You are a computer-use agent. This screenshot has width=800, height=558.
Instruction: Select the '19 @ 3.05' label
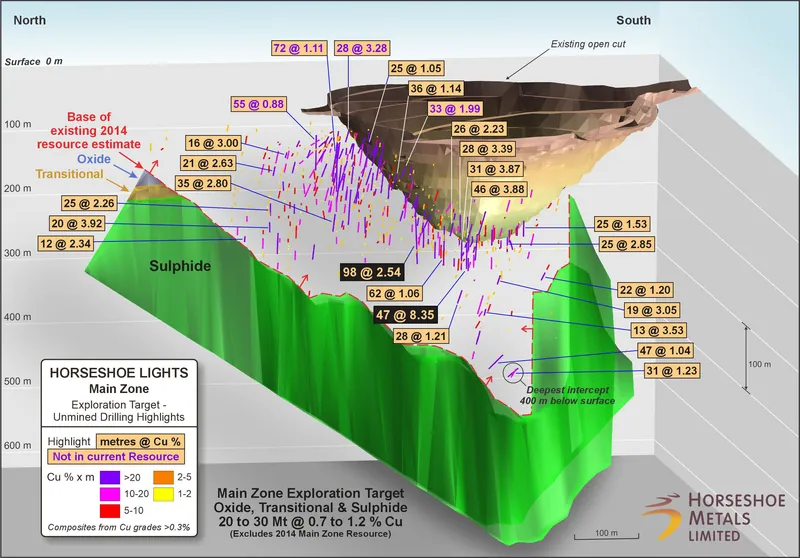652,310
